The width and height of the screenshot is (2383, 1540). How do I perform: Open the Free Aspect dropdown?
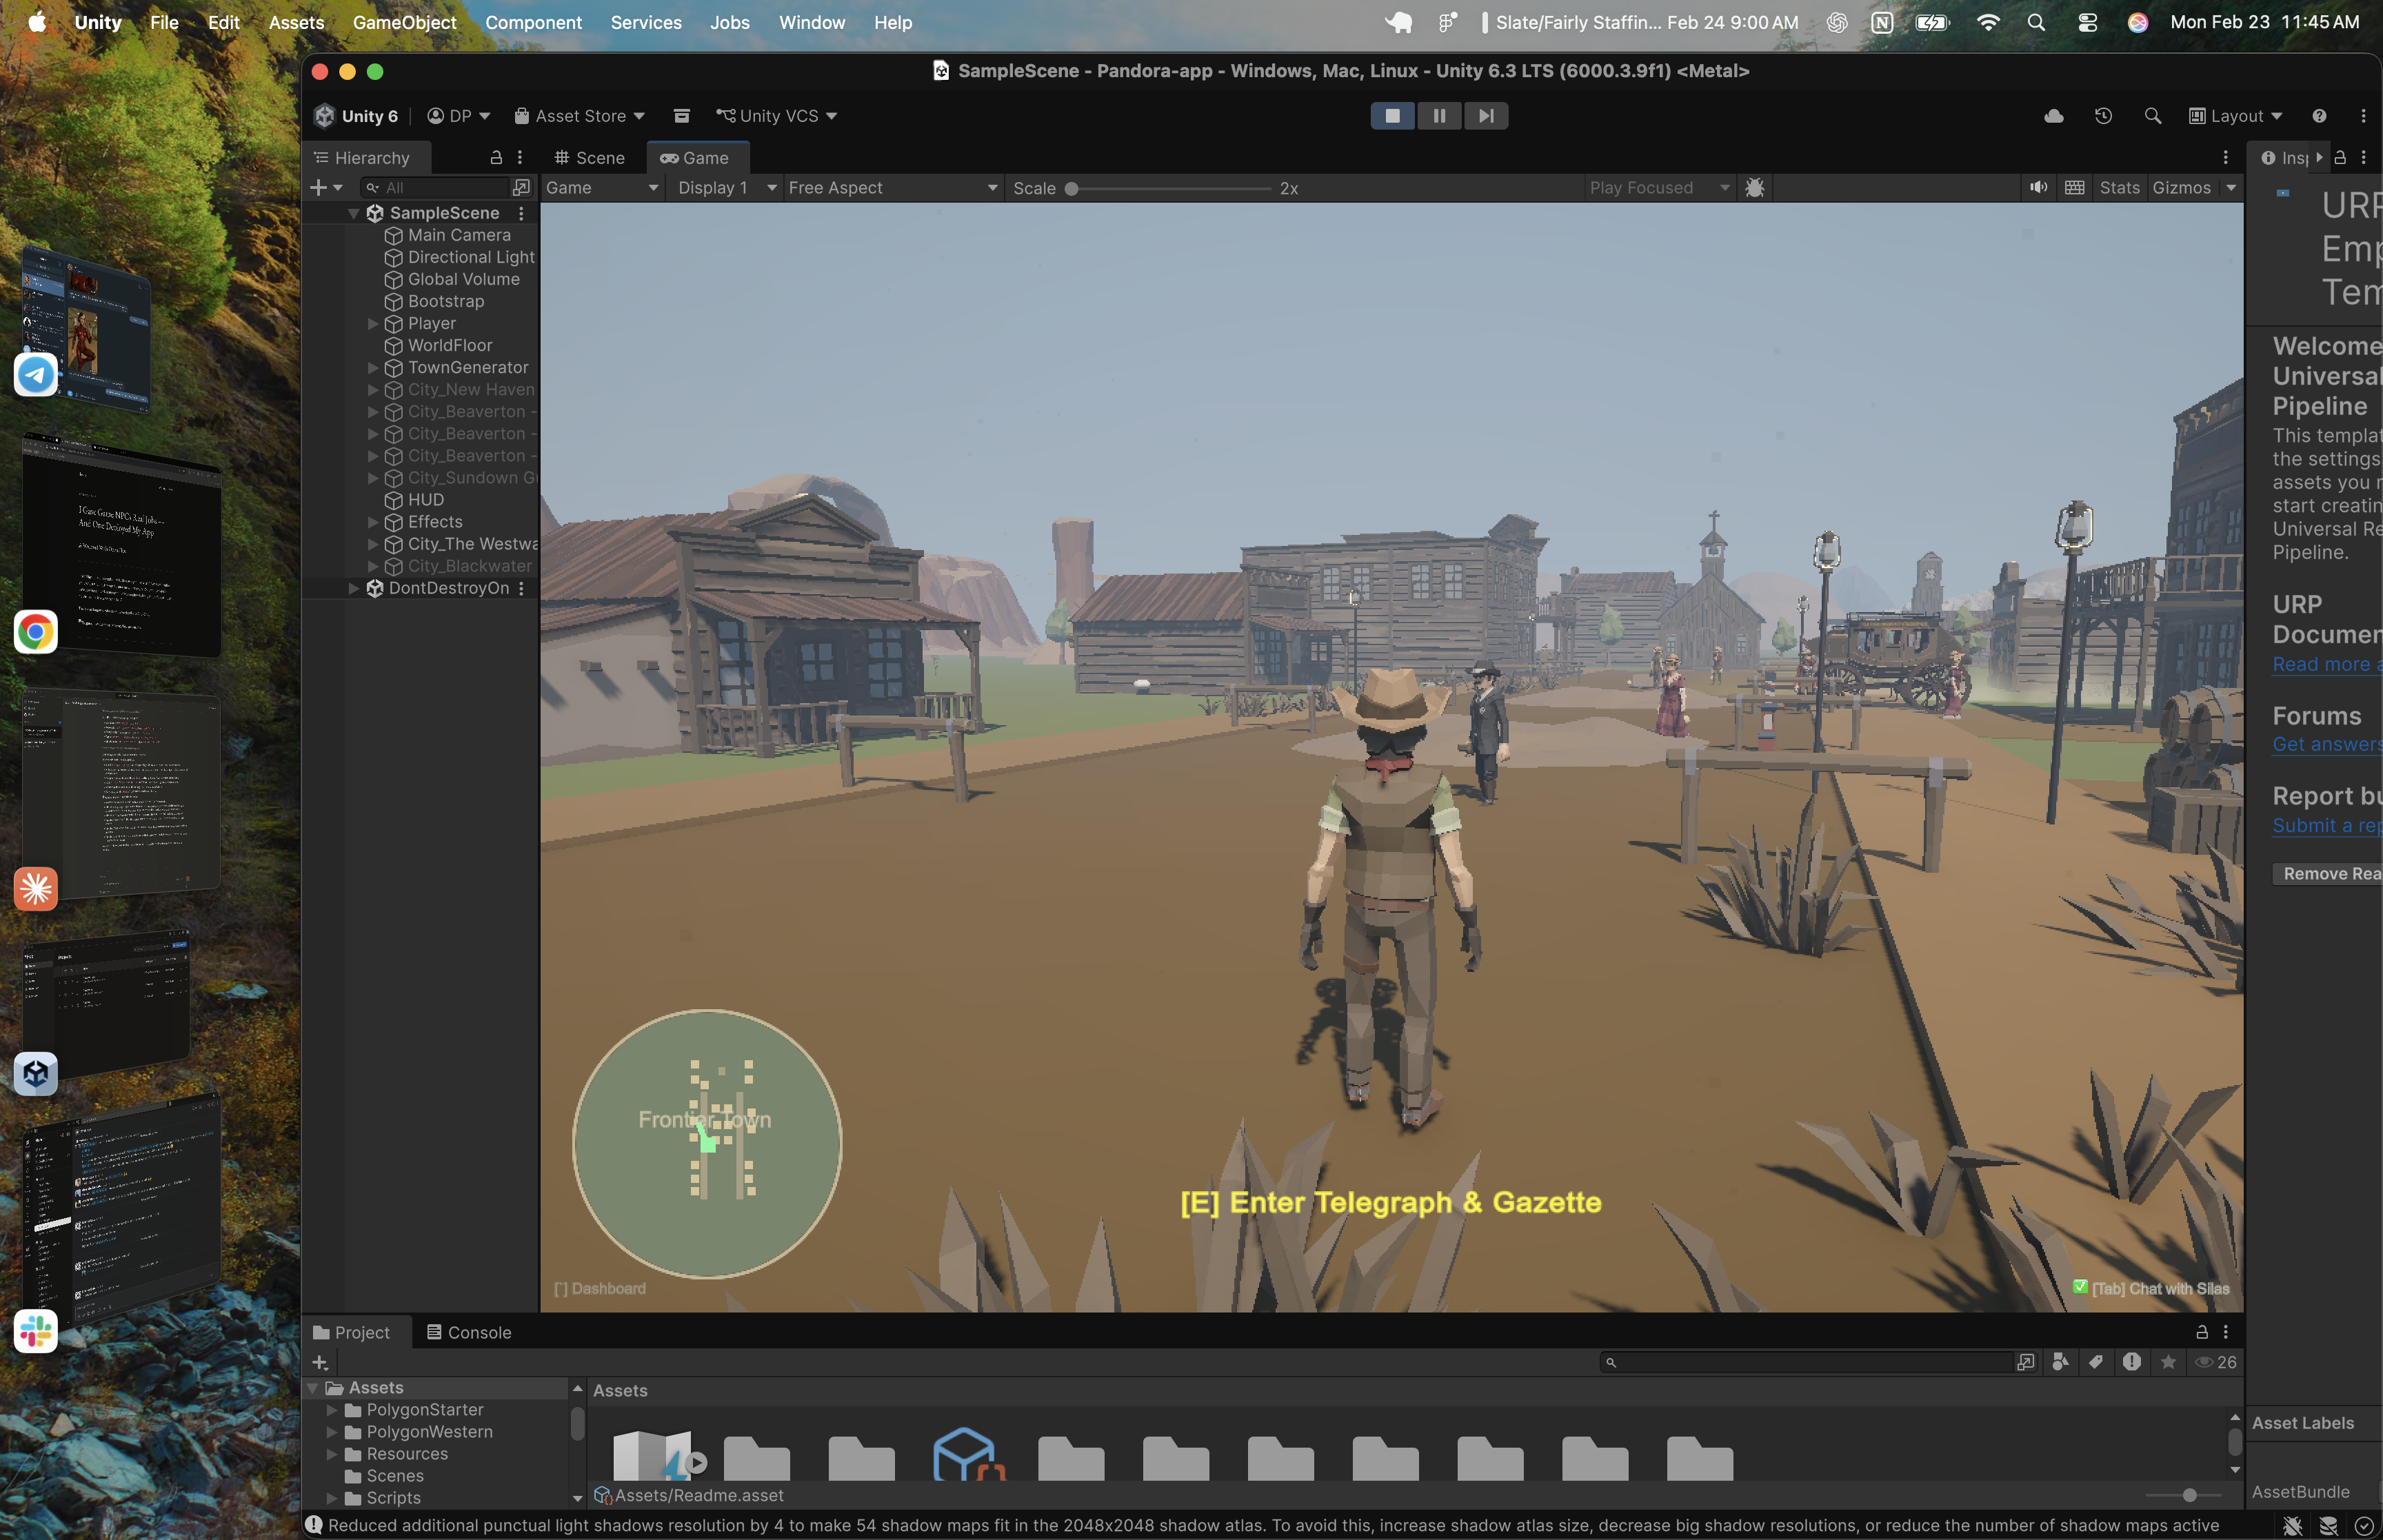(x=892, y=188)
